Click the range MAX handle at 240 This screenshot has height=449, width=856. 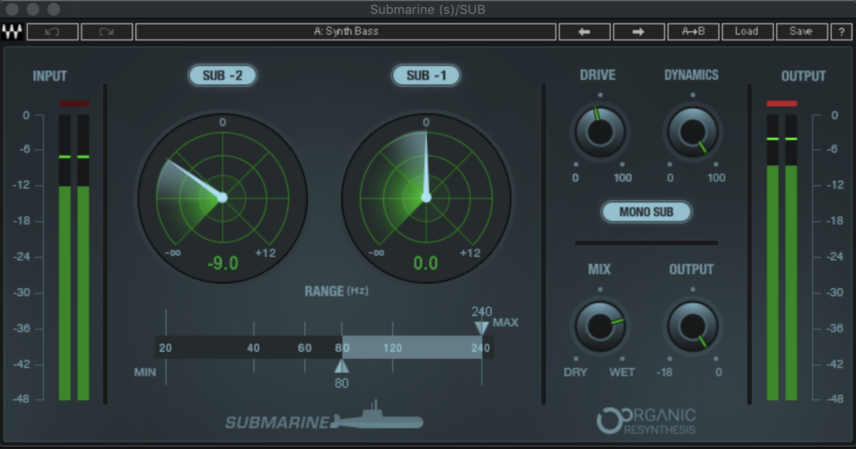pyautogui.click(x=481, y=328)
